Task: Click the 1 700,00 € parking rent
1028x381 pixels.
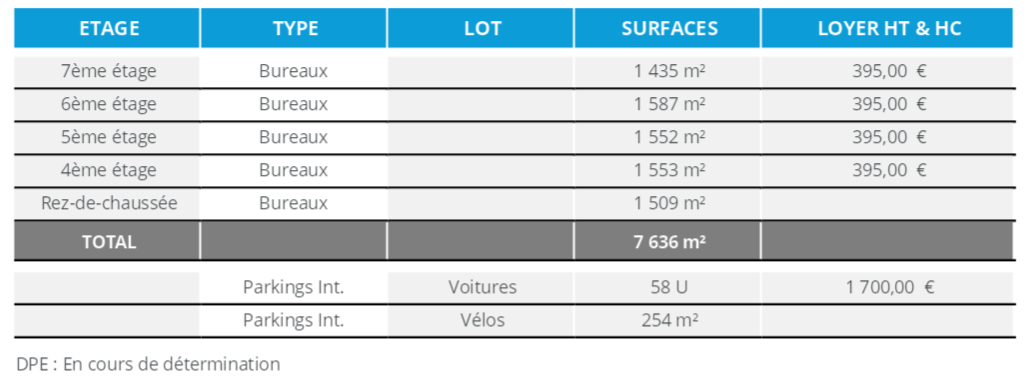Action: (888, 287)
